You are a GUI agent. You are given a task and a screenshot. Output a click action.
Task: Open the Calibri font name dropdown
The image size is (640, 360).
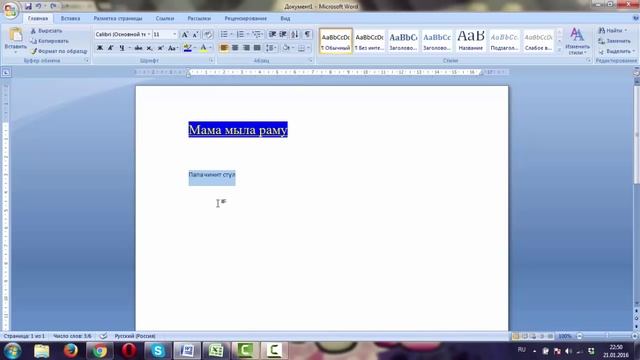pos(149,34)
